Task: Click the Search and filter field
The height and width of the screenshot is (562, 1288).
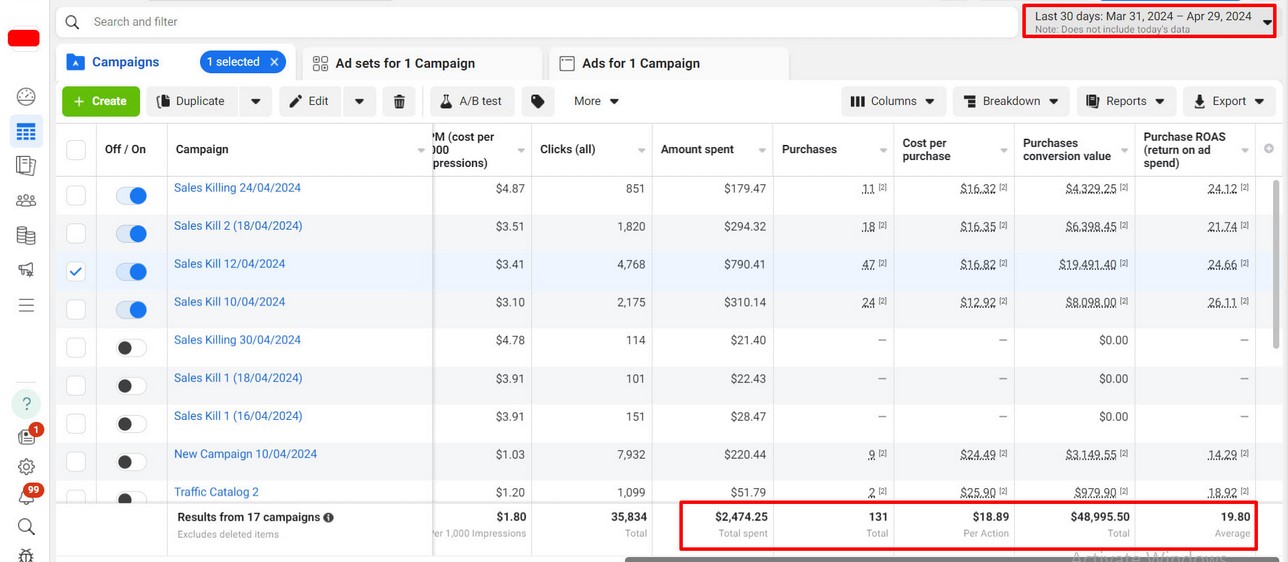Action: coord(540,22)
